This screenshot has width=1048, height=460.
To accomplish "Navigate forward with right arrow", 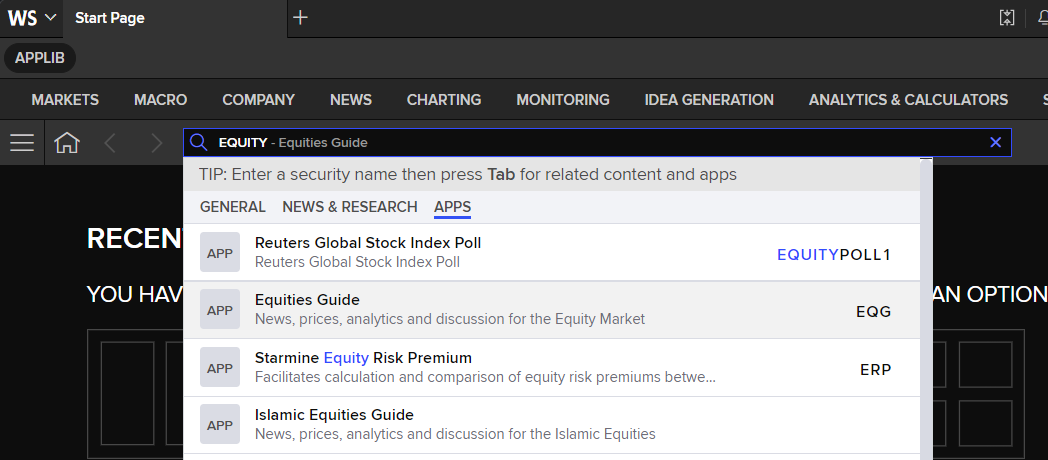I will tap(157, 142).
